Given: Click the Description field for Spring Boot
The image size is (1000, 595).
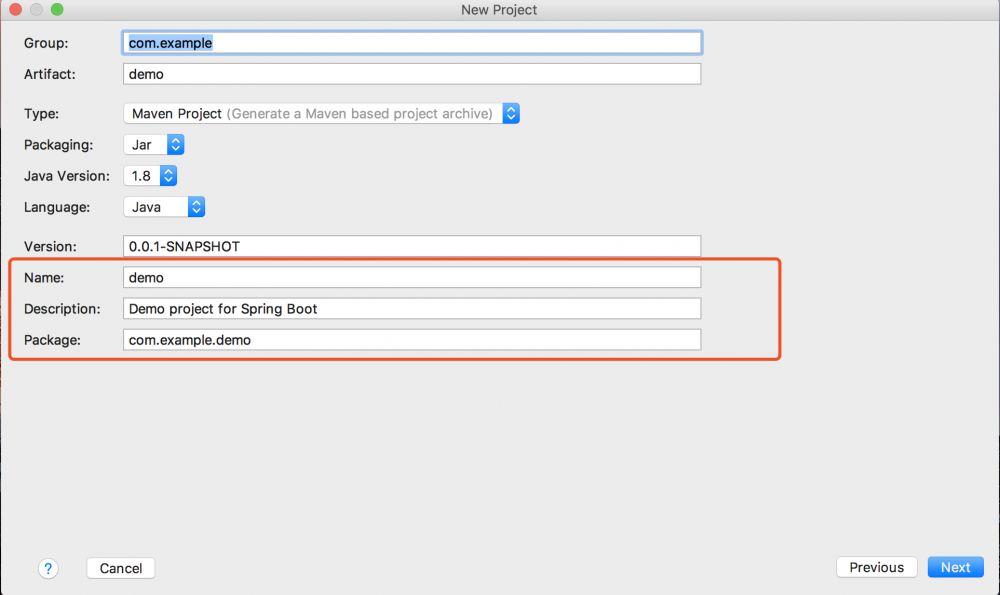Looking at the screenshot, I should (412, 308).
